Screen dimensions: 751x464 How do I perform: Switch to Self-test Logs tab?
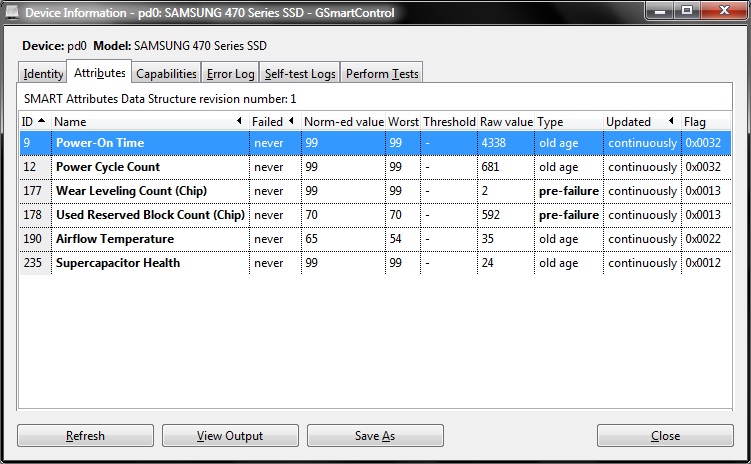pyautogui.click(x=300, y=73)
